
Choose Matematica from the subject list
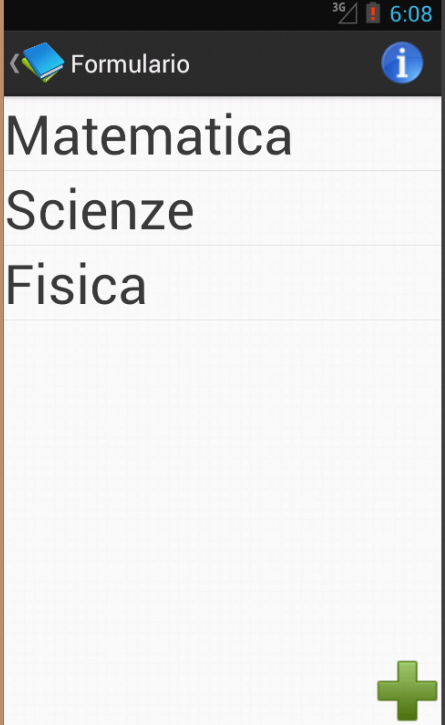[222, 135]
